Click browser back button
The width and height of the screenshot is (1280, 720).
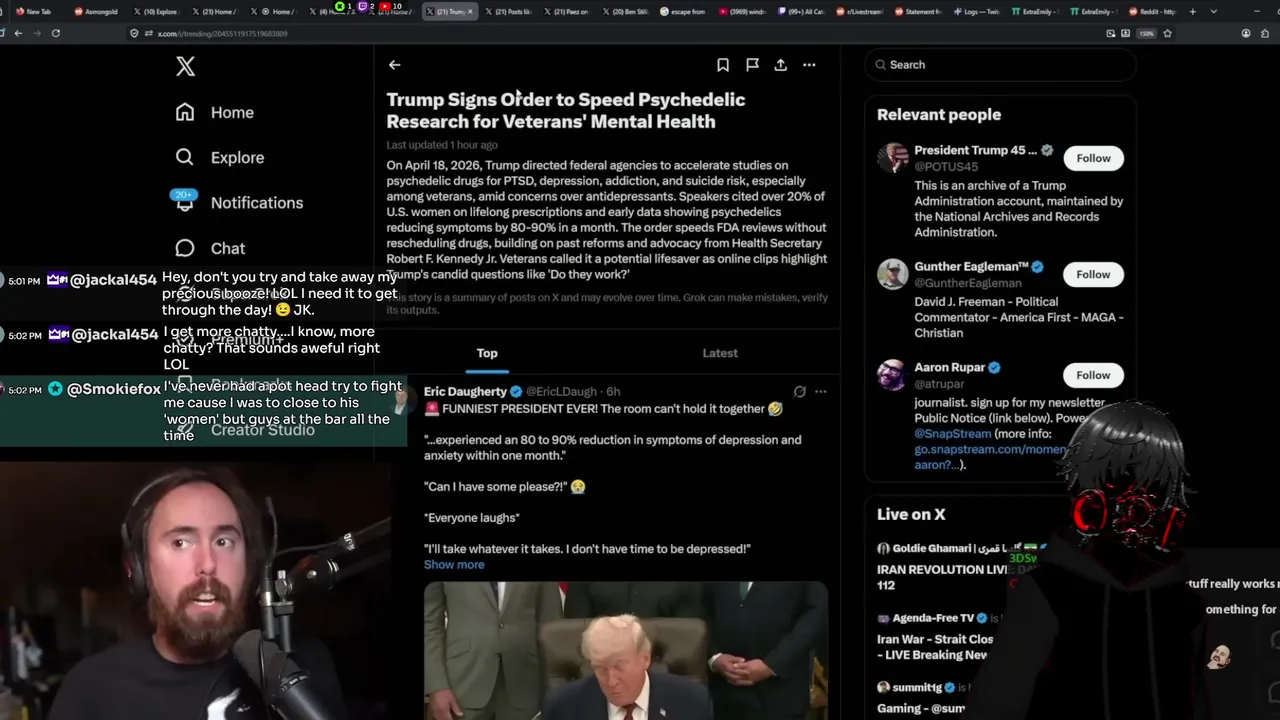coord(17,33)
